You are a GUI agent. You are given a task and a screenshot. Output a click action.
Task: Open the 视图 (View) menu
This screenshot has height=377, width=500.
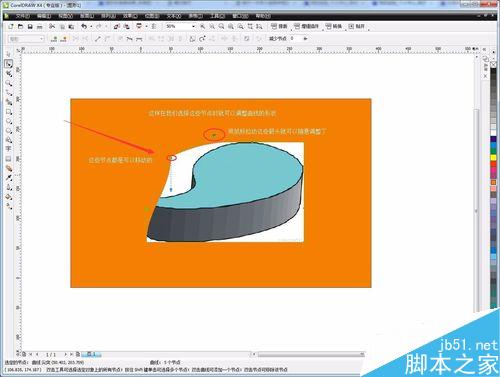(x=66, y=16)
